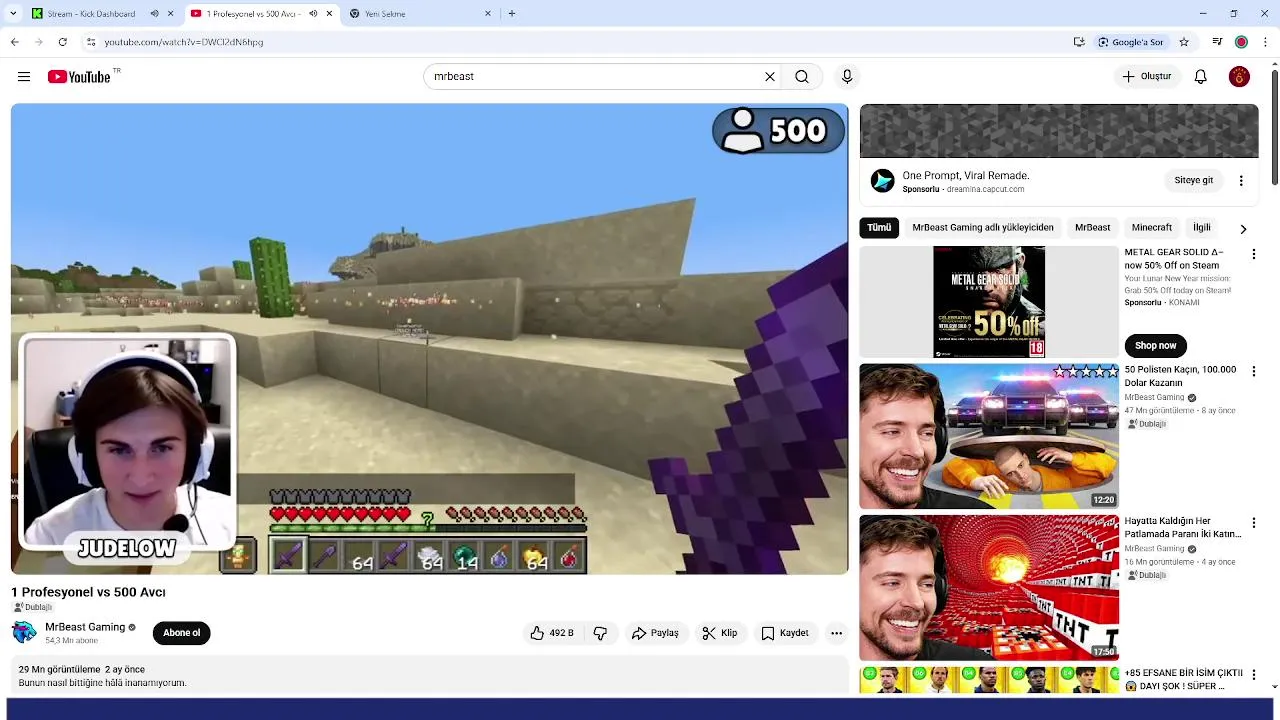Click the Siteye git ad button
The width and height of the screenshot is (1280, 720).
1194,181
